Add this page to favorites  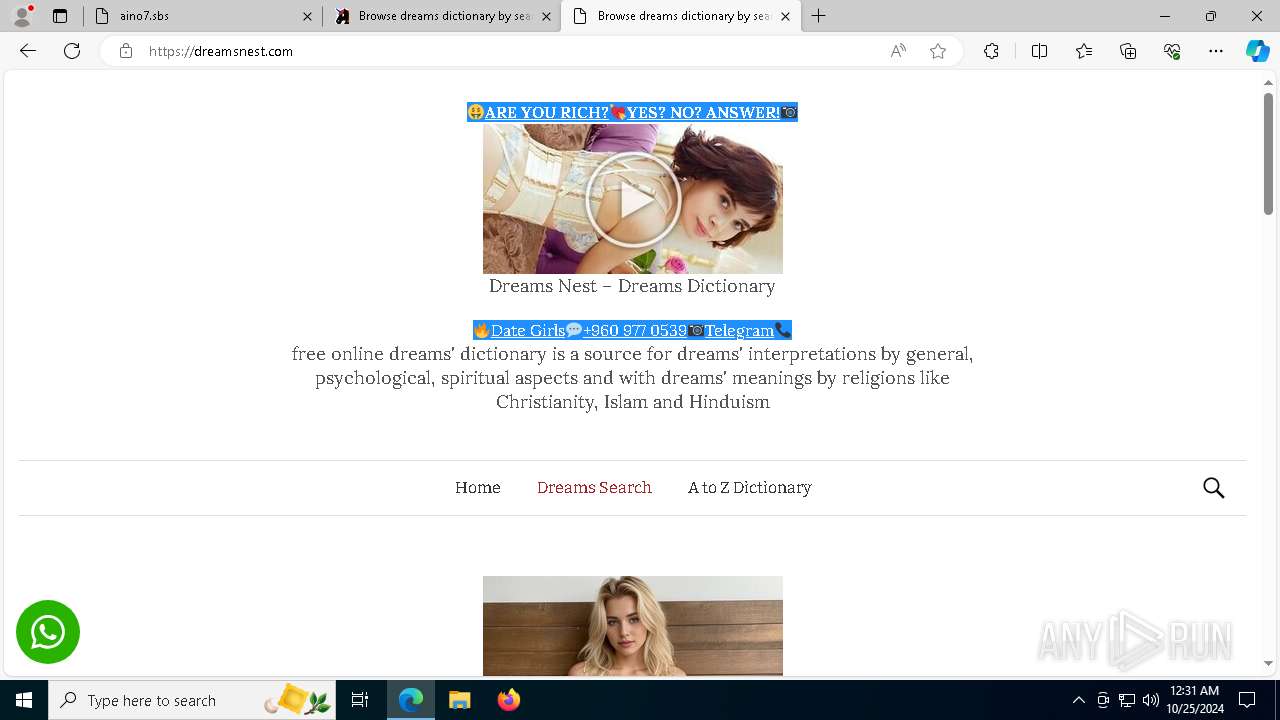click(938, 51)
